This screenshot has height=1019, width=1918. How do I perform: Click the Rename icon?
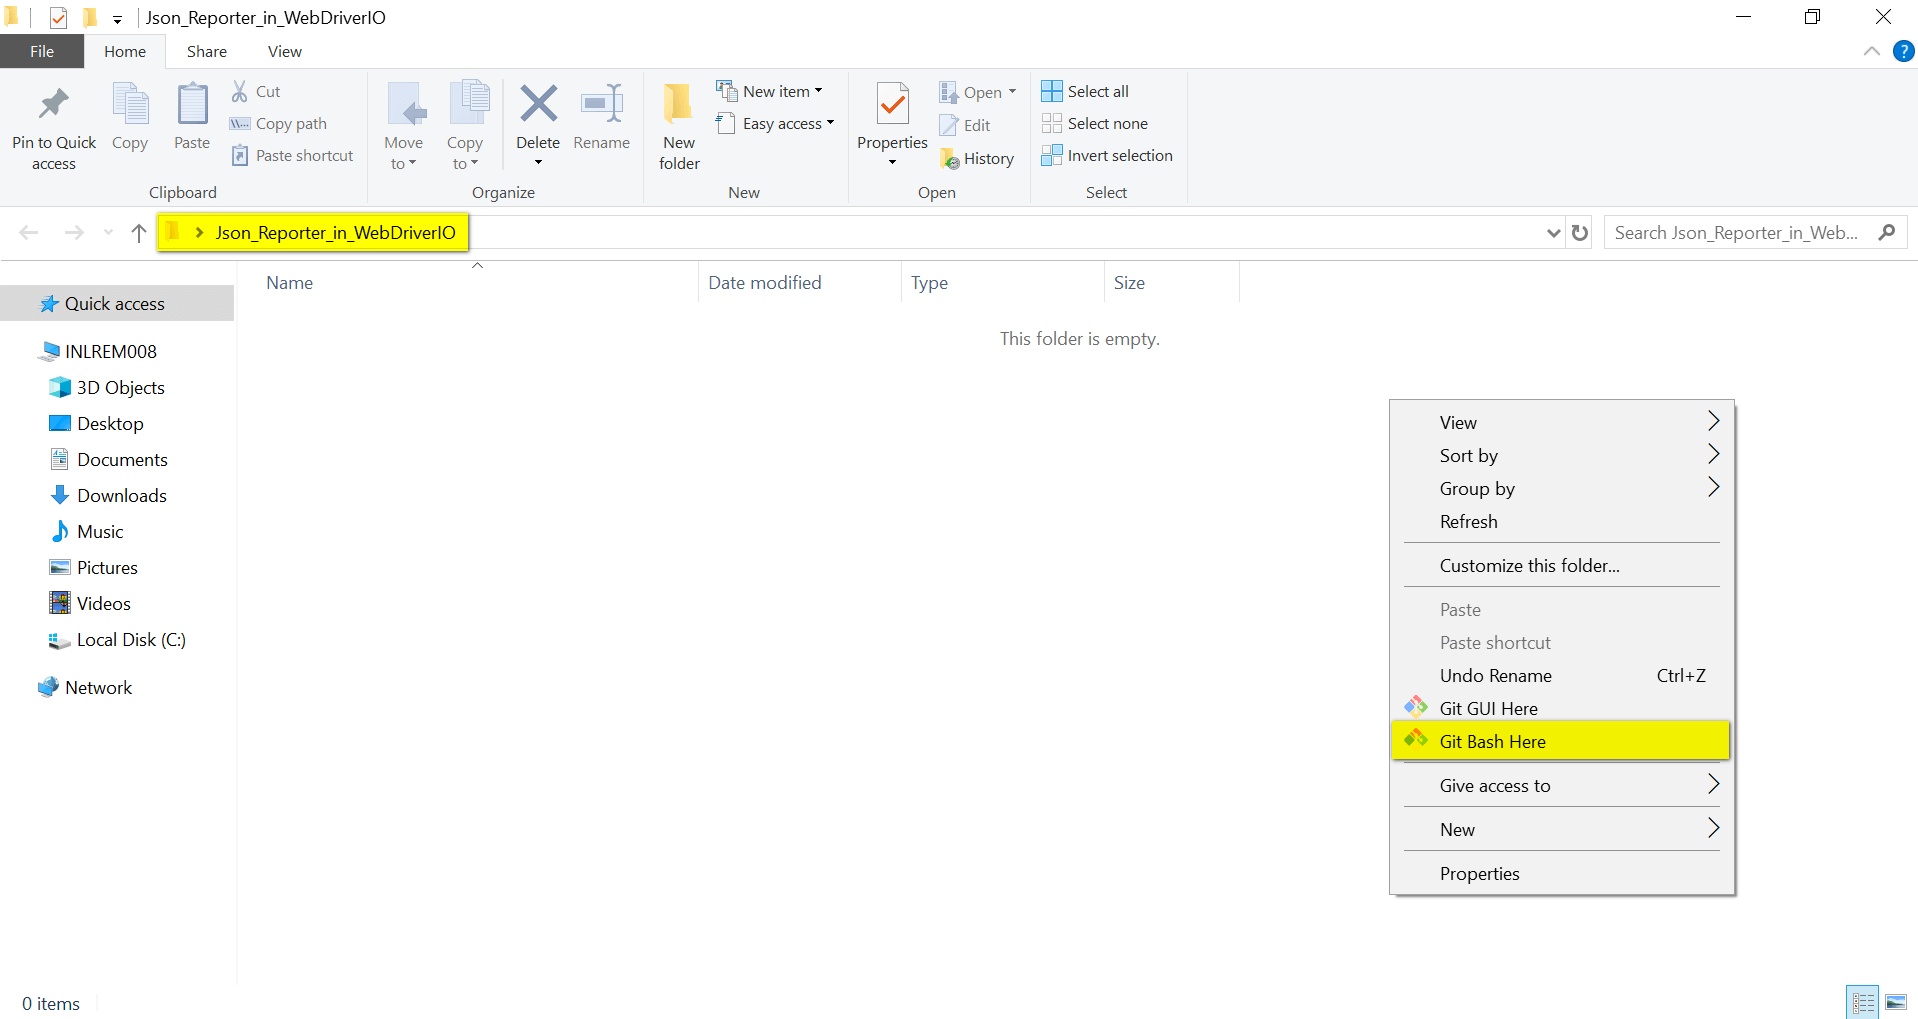point(602,104)
